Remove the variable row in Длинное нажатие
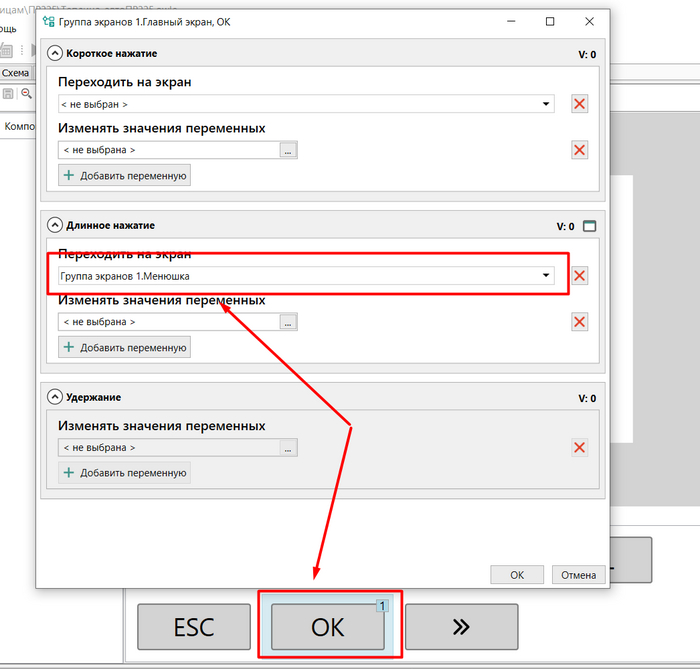700x669 pixels. pos(579,322)
